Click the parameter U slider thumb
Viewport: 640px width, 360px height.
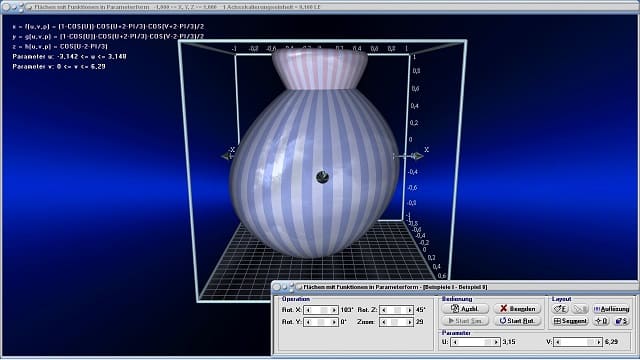[x=488, y=342]
